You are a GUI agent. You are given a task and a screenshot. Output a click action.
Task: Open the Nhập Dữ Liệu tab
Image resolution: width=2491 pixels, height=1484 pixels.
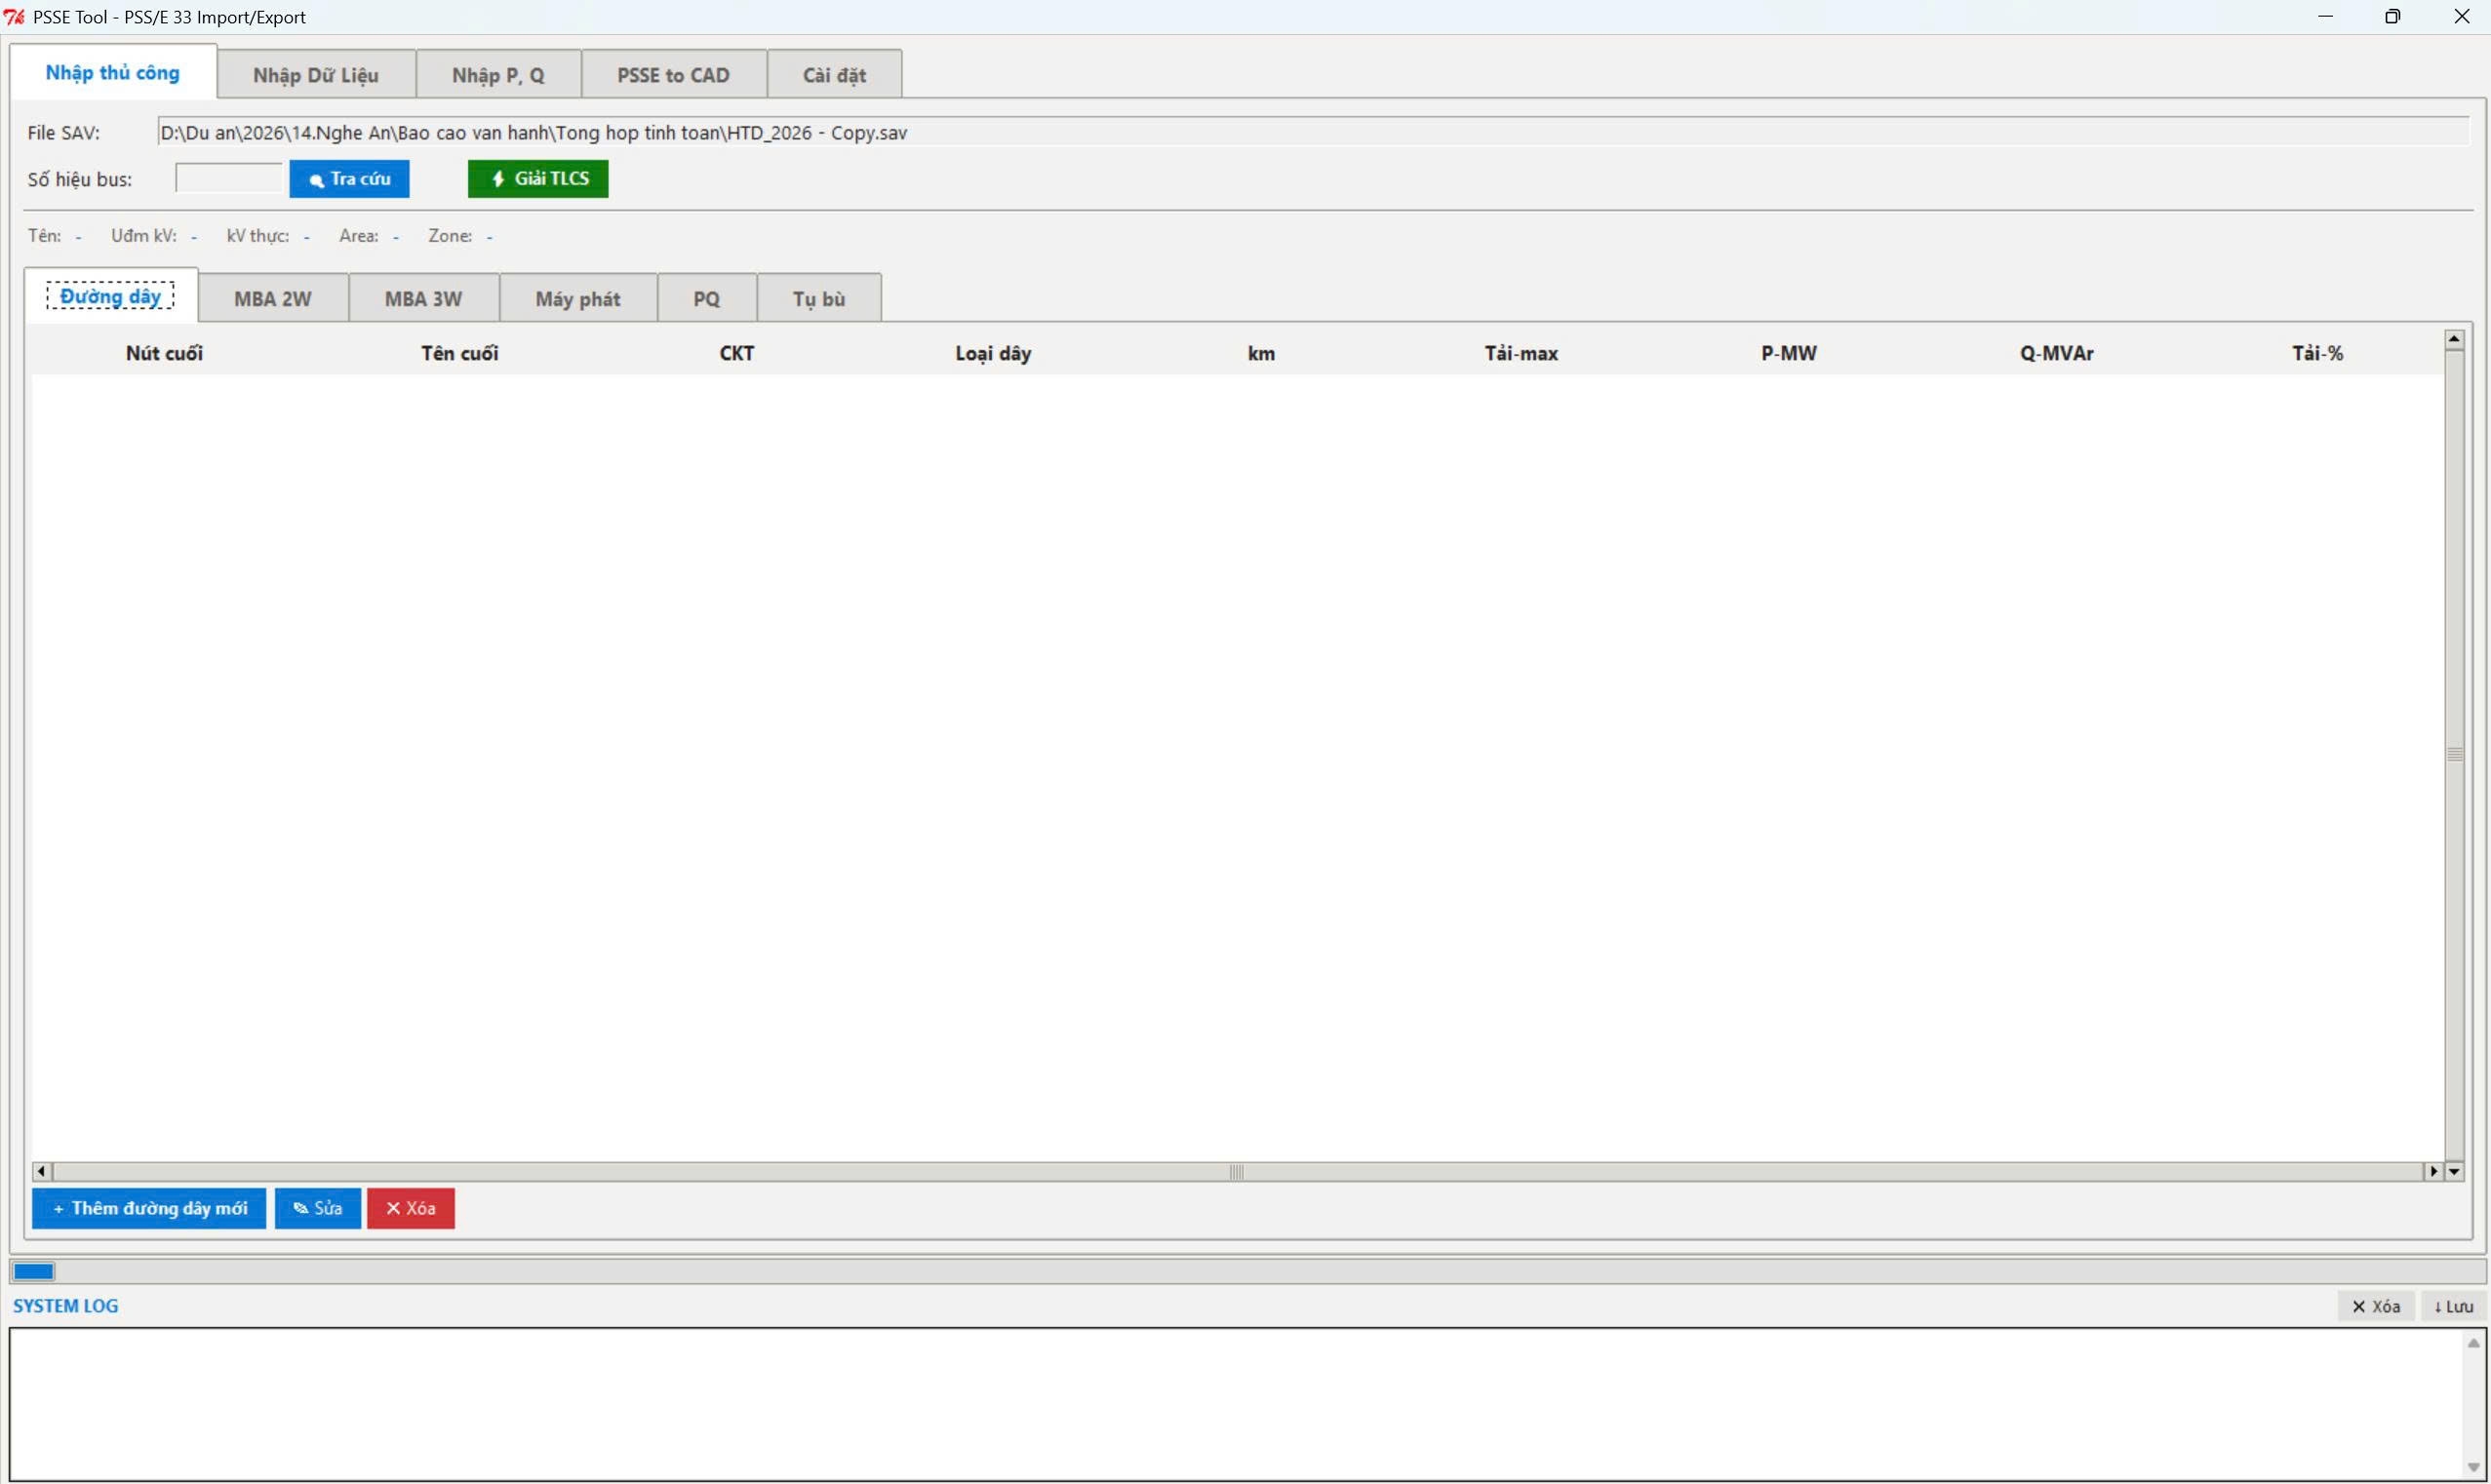click(316, 75)
